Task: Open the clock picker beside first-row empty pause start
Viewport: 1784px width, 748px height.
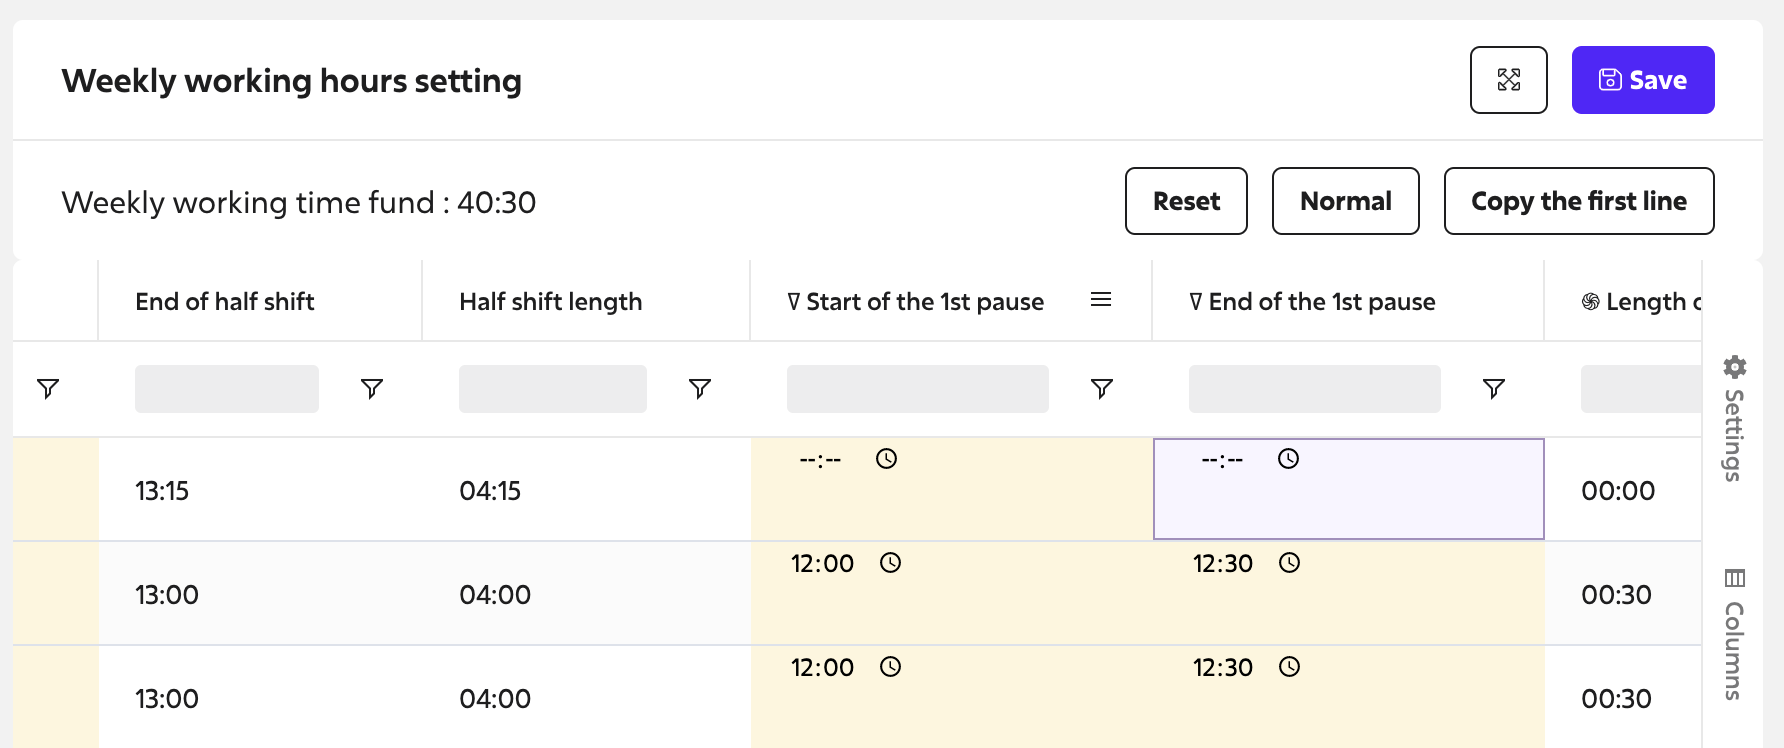Action: coord(887,459)
